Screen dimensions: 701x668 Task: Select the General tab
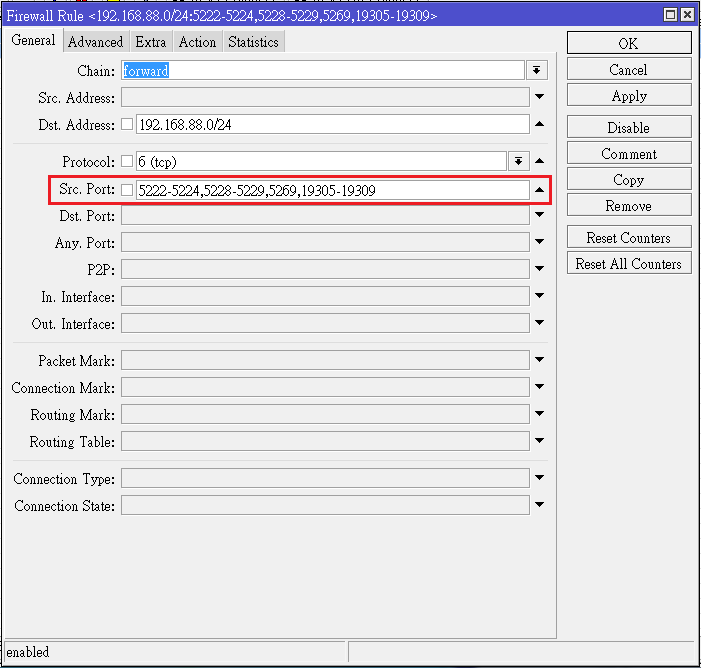[x=33, y=40]
